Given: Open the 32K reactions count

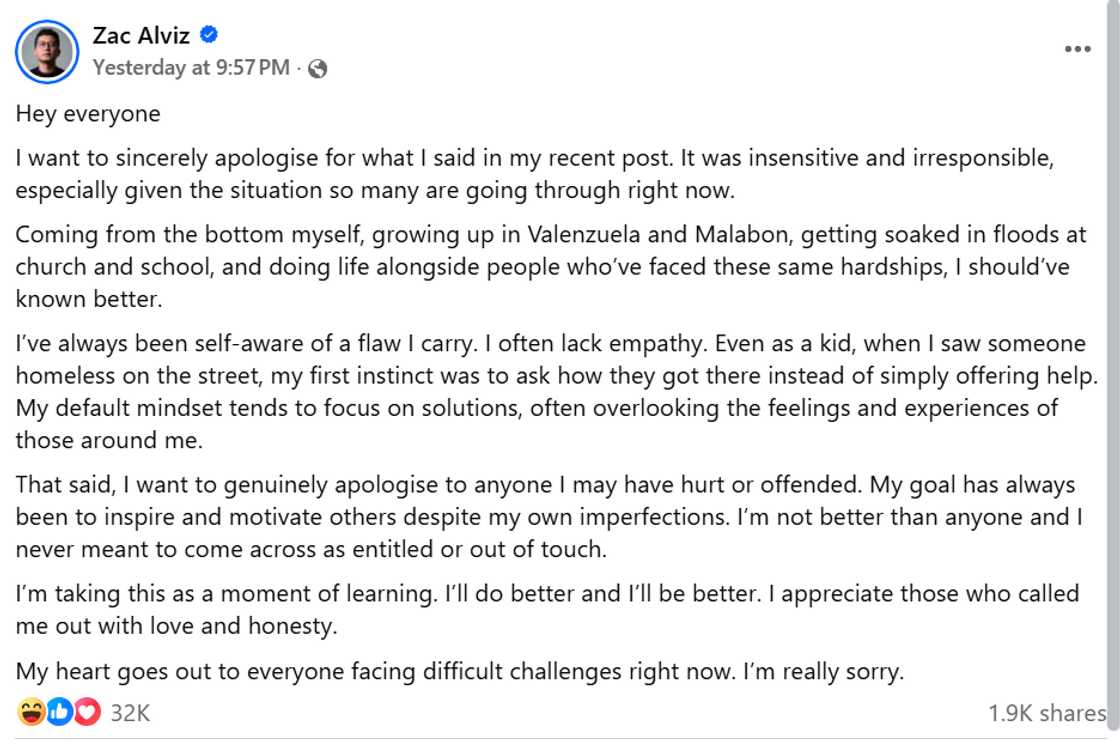Looking at the screenshot, I should click(x=130, y=713).
